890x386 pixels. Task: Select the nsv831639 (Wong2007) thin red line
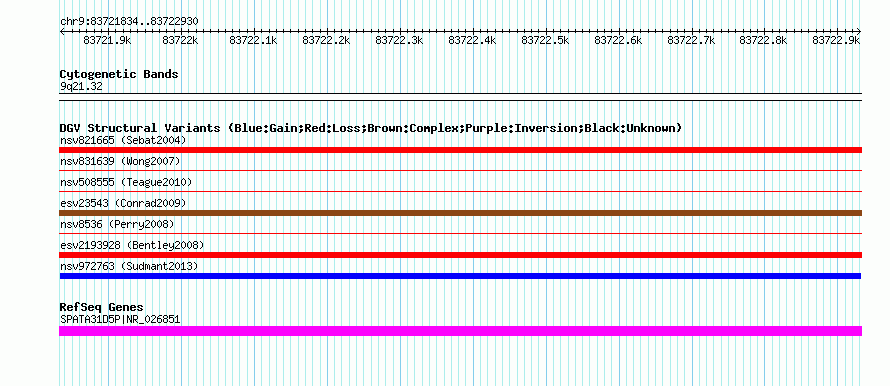click(460, 170)
